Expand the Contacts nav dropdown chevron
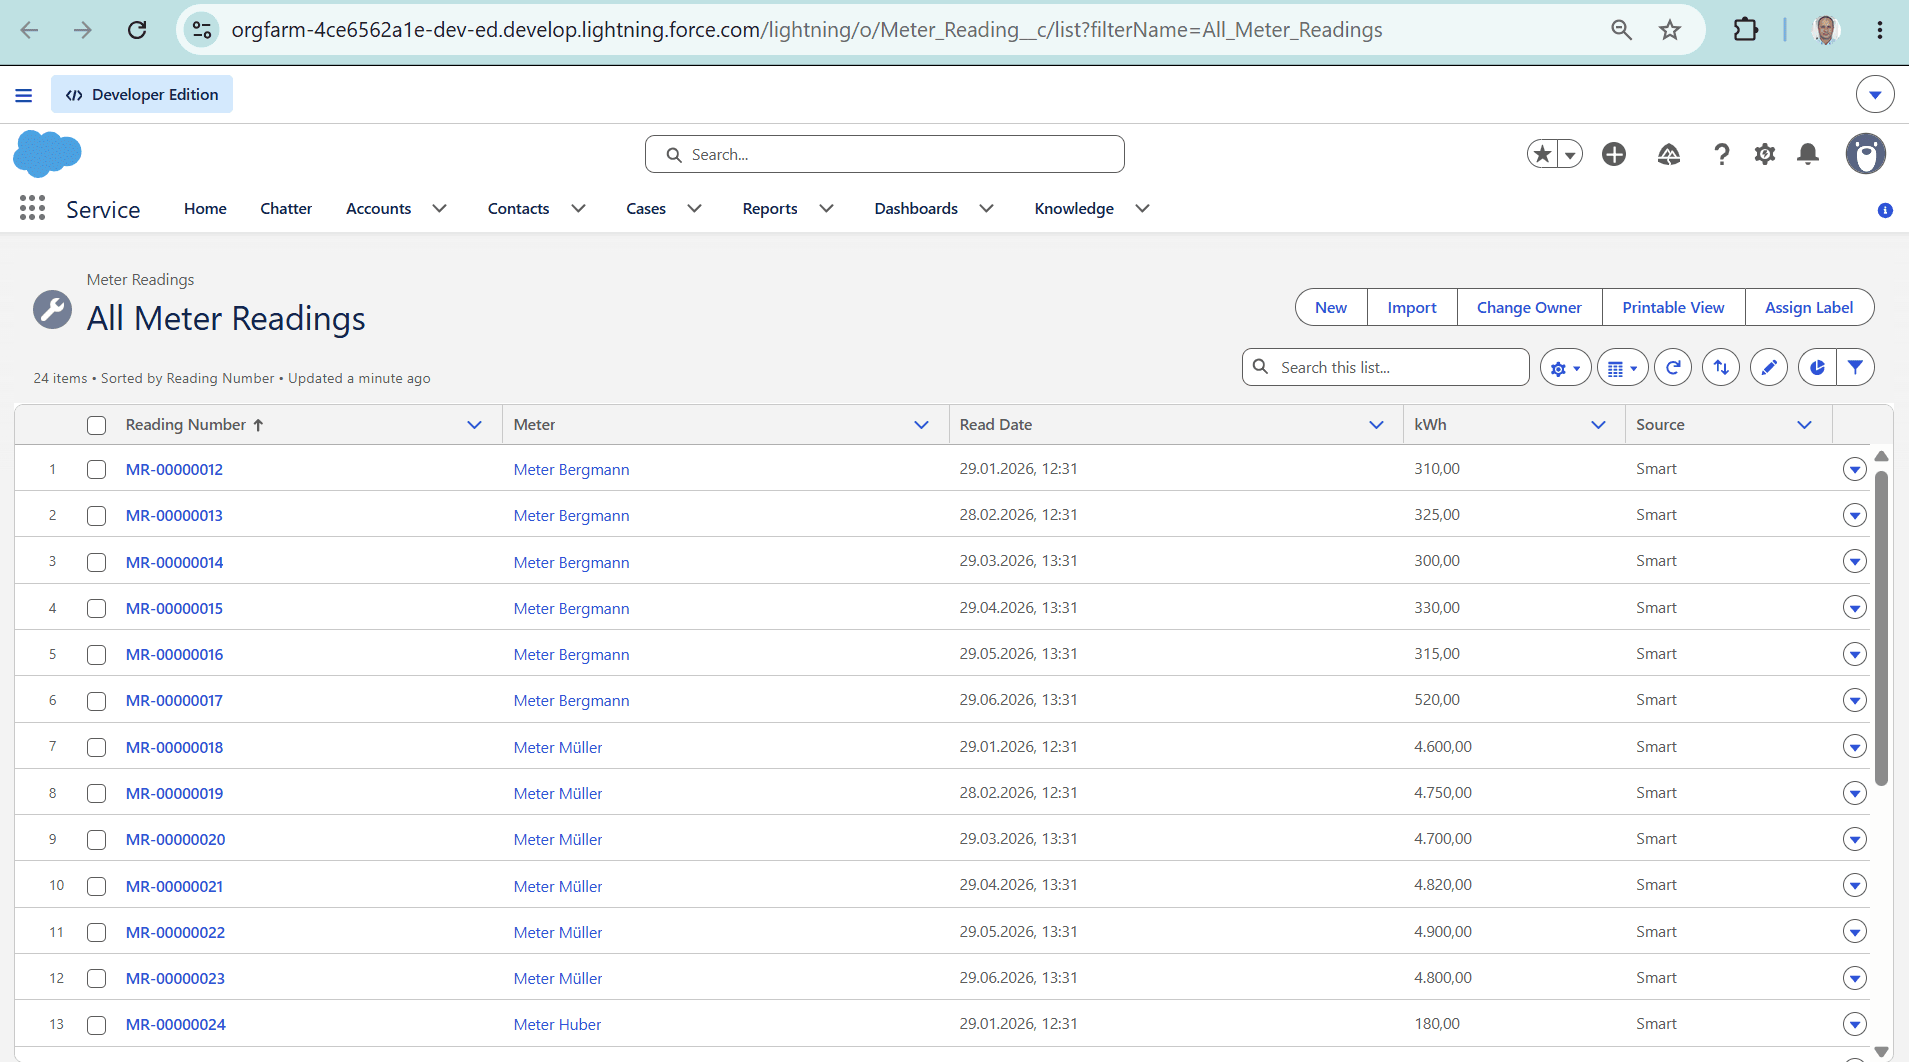The image size is (1909, 1062). 578,208
